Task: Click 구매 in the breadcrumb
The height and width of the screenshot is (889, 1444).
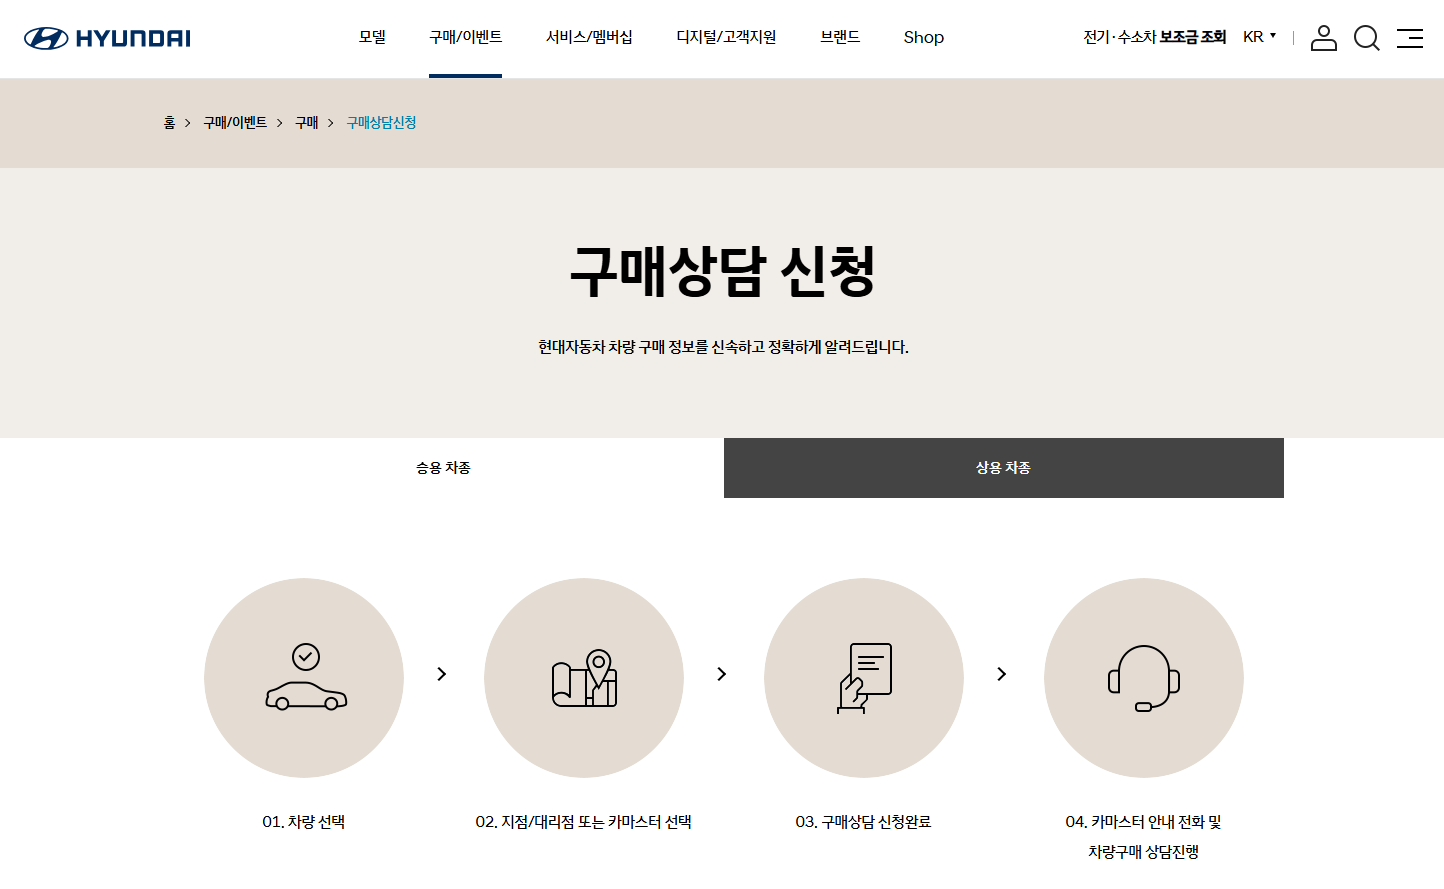Action: 305,123
